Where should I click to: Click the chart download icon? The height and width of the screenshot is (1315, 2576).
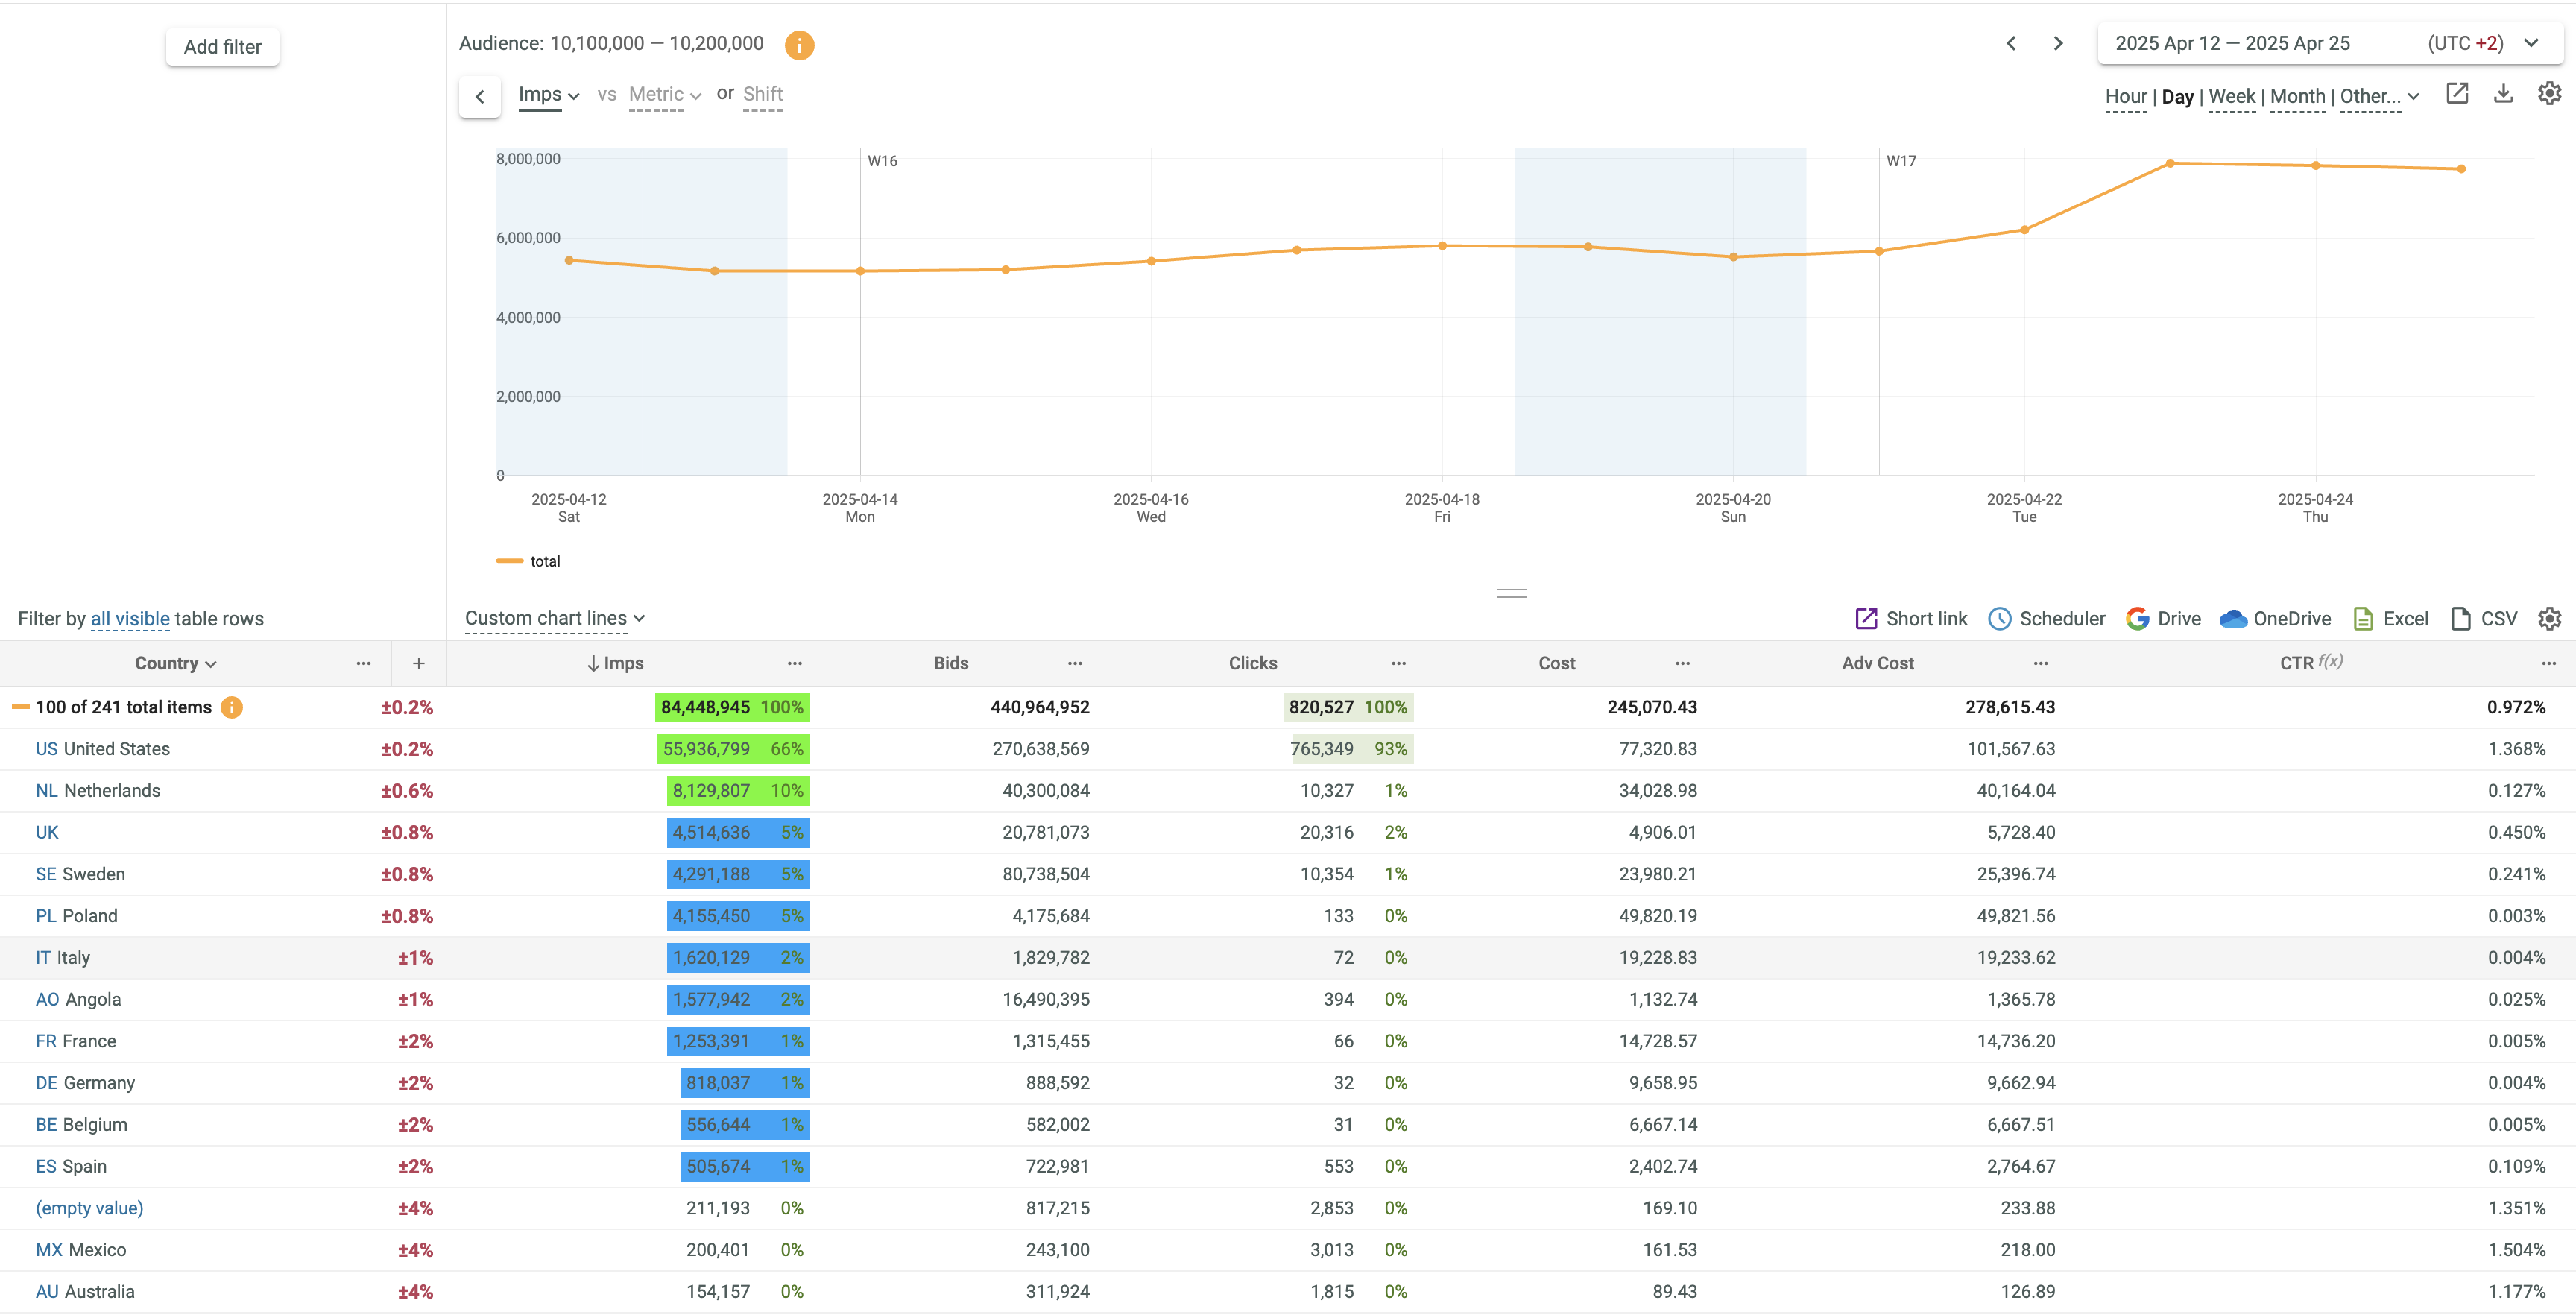click(2503, 94)
